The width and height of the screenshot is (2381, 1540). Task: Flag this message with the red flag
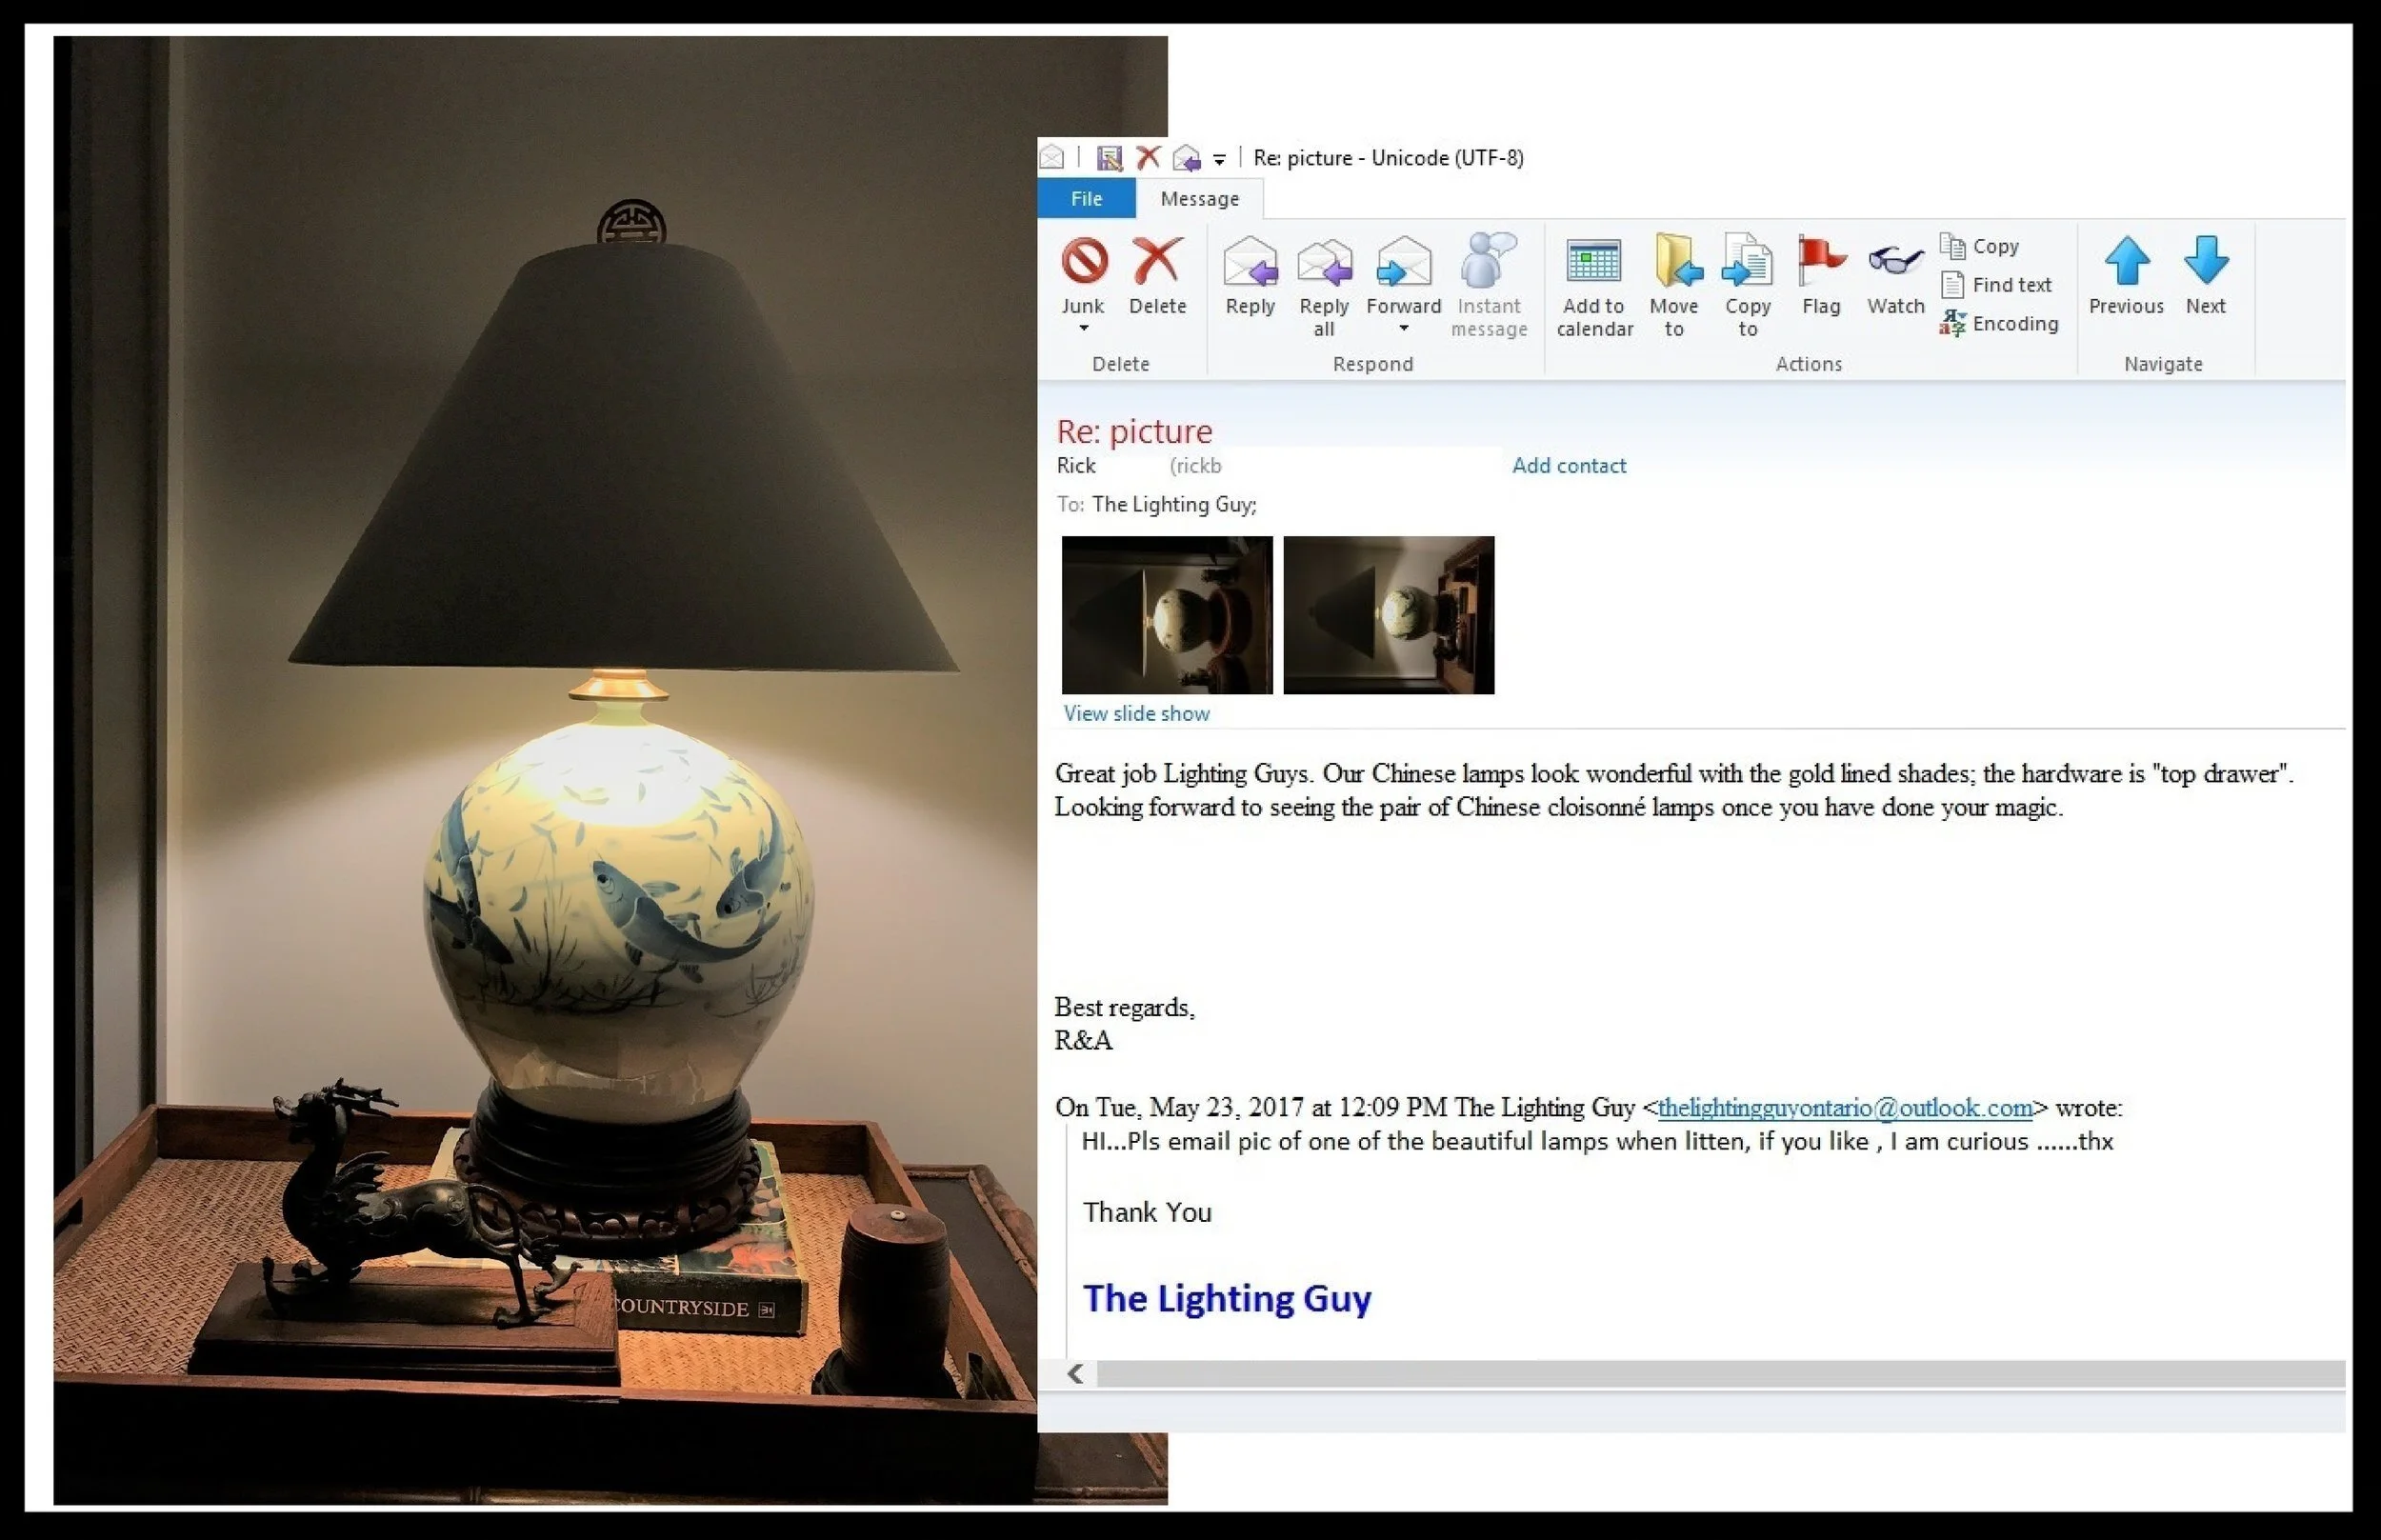(1820, 262)
